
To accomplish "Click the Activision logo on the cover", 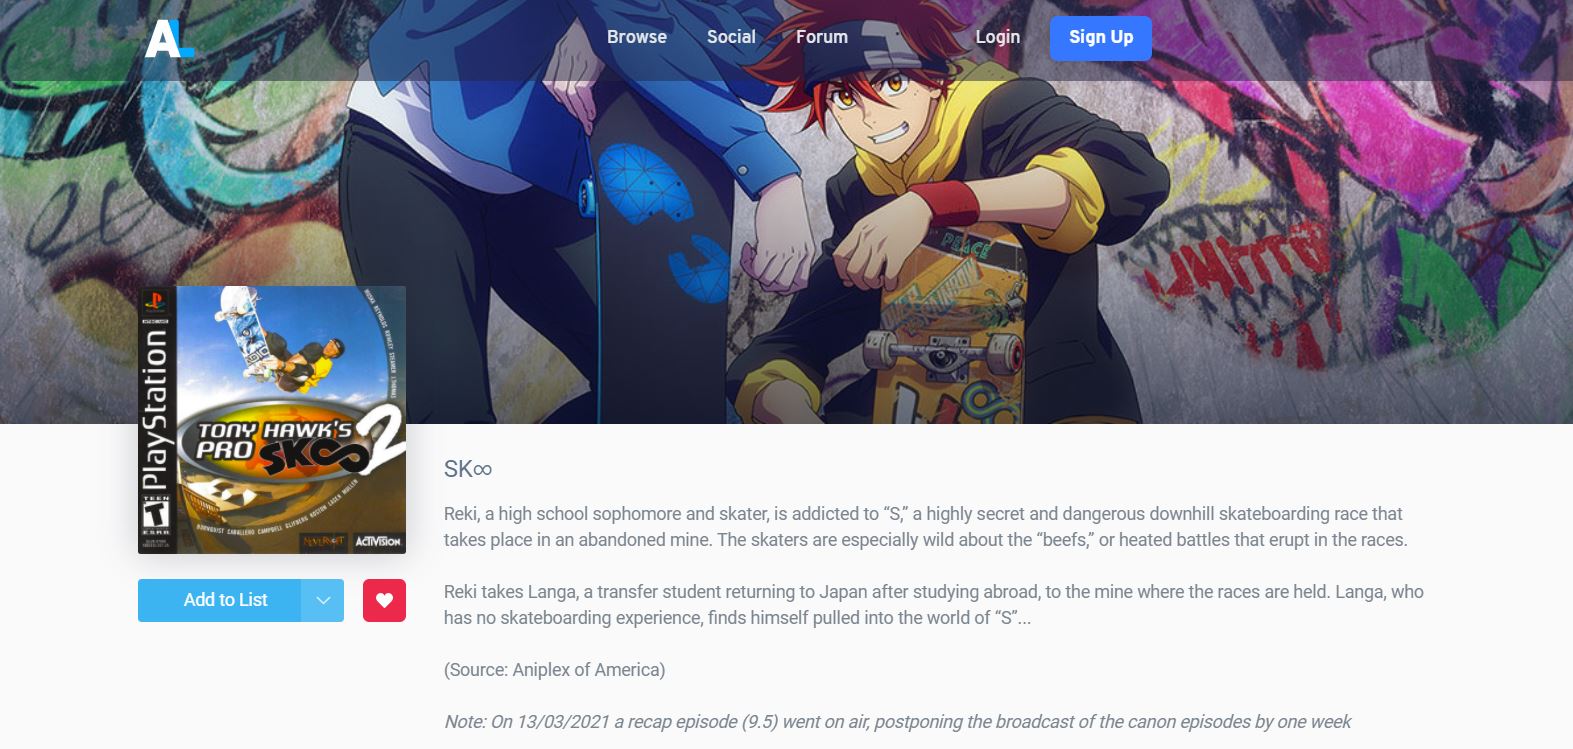I will pos(378,541).
